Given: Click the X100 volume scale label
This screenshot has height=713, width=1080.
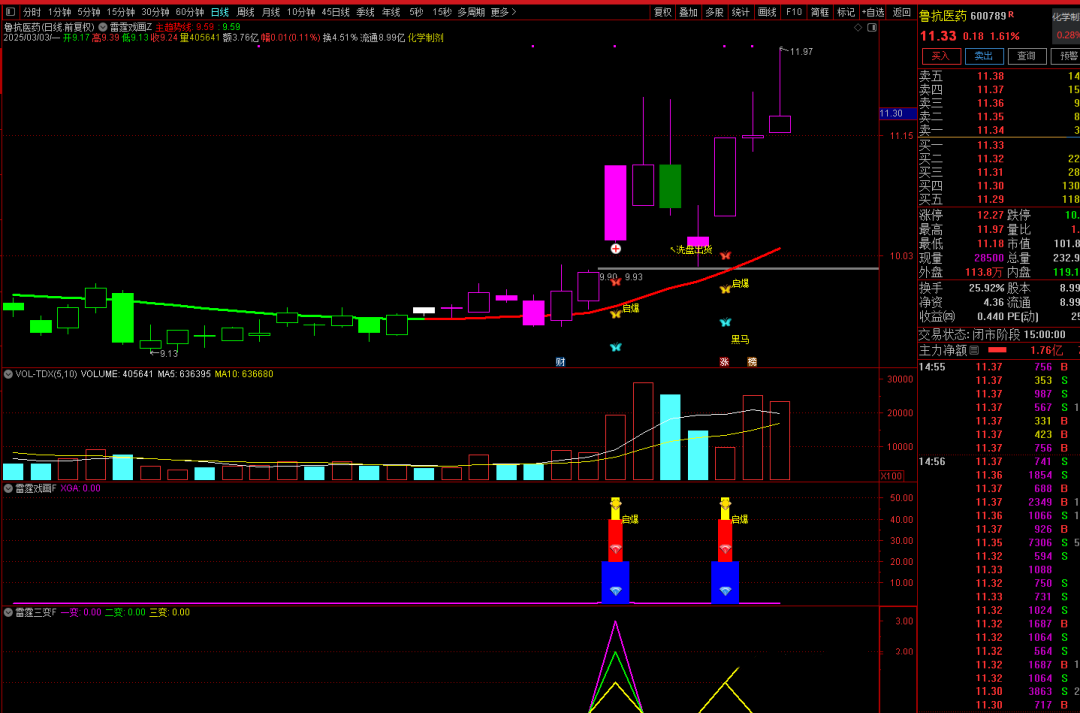Looking at the screenshot, I should click(891, 475).
